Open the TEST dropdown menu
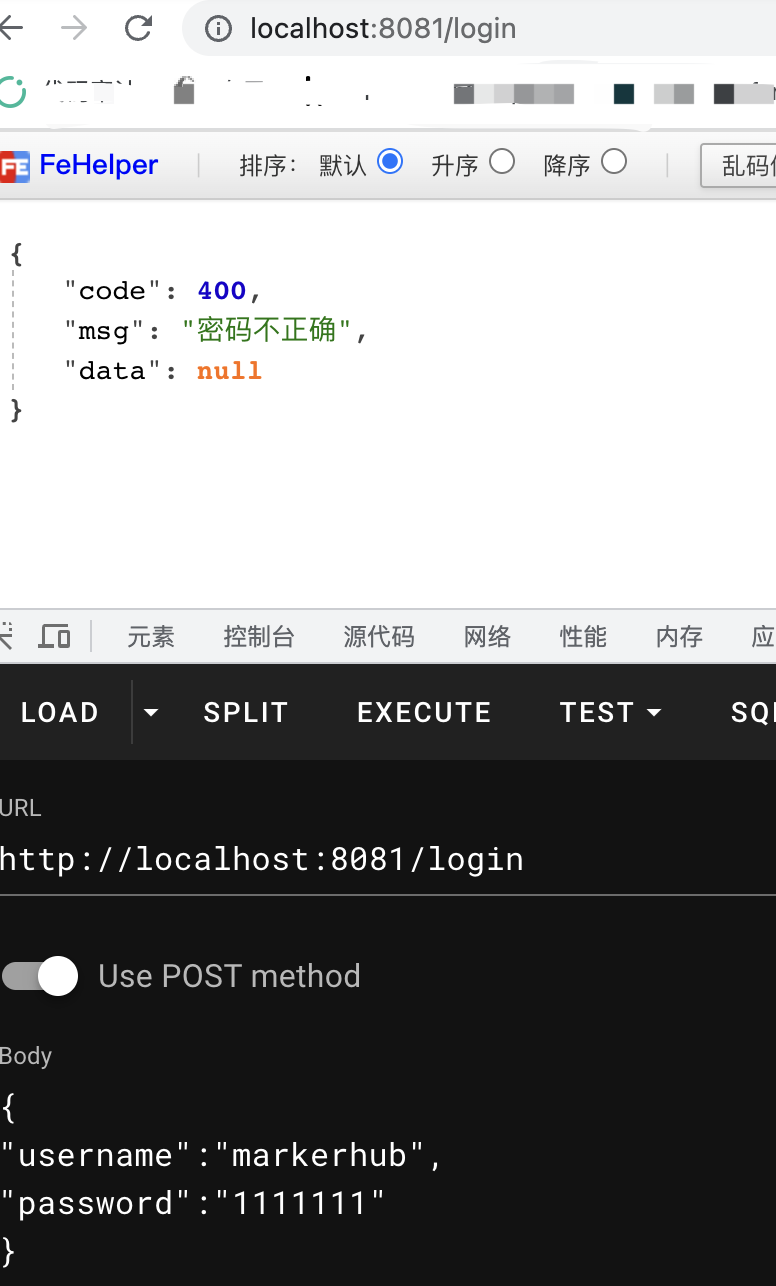 coord(655,712)
